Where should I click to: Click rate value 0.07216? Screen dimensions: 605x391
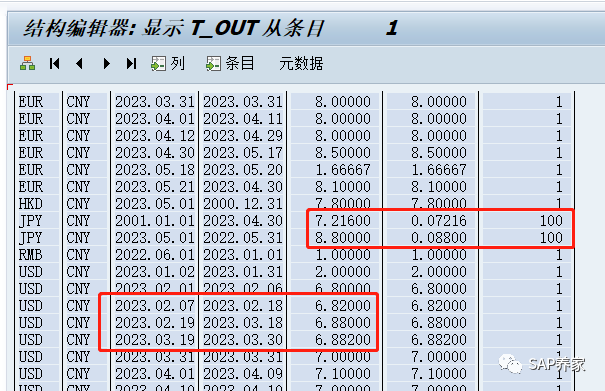[439, 221]
